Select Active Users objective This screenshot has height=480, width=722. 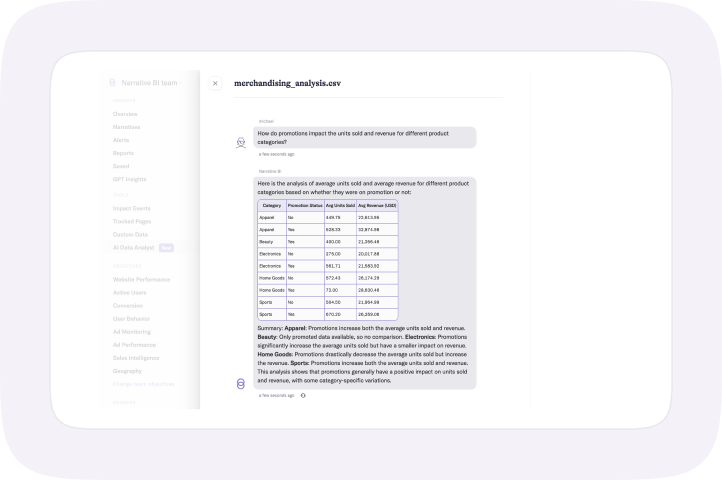coord(129,293)
